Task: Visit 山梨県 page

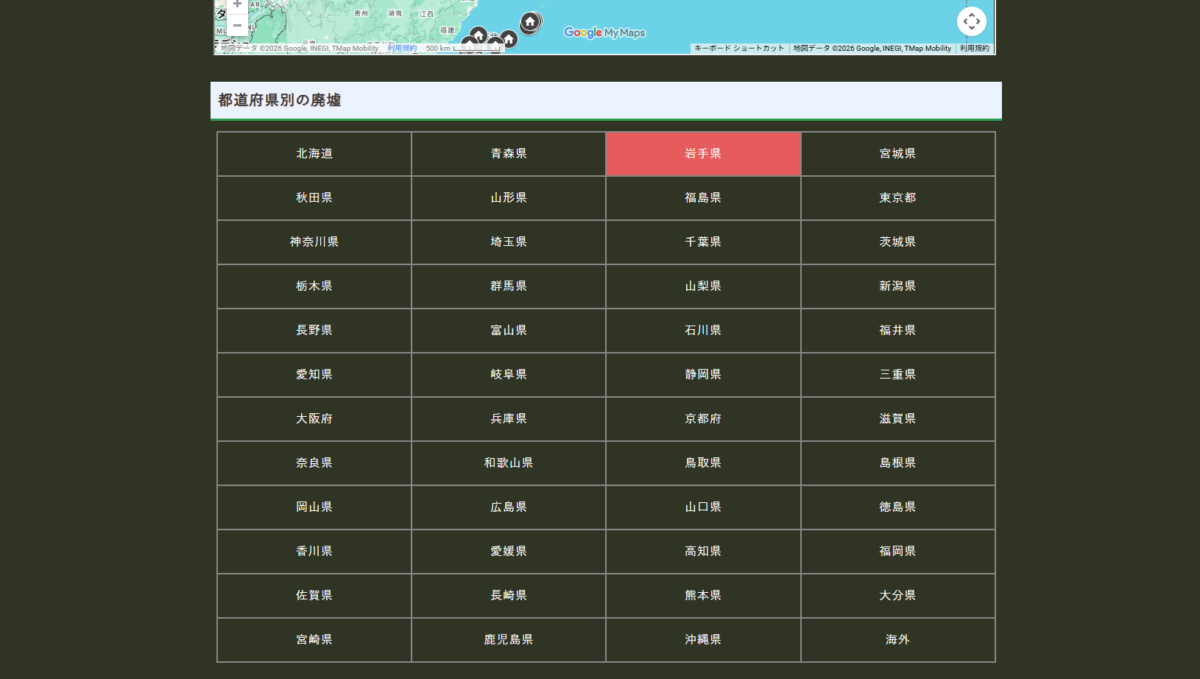Action: click(x=703, y=286)
